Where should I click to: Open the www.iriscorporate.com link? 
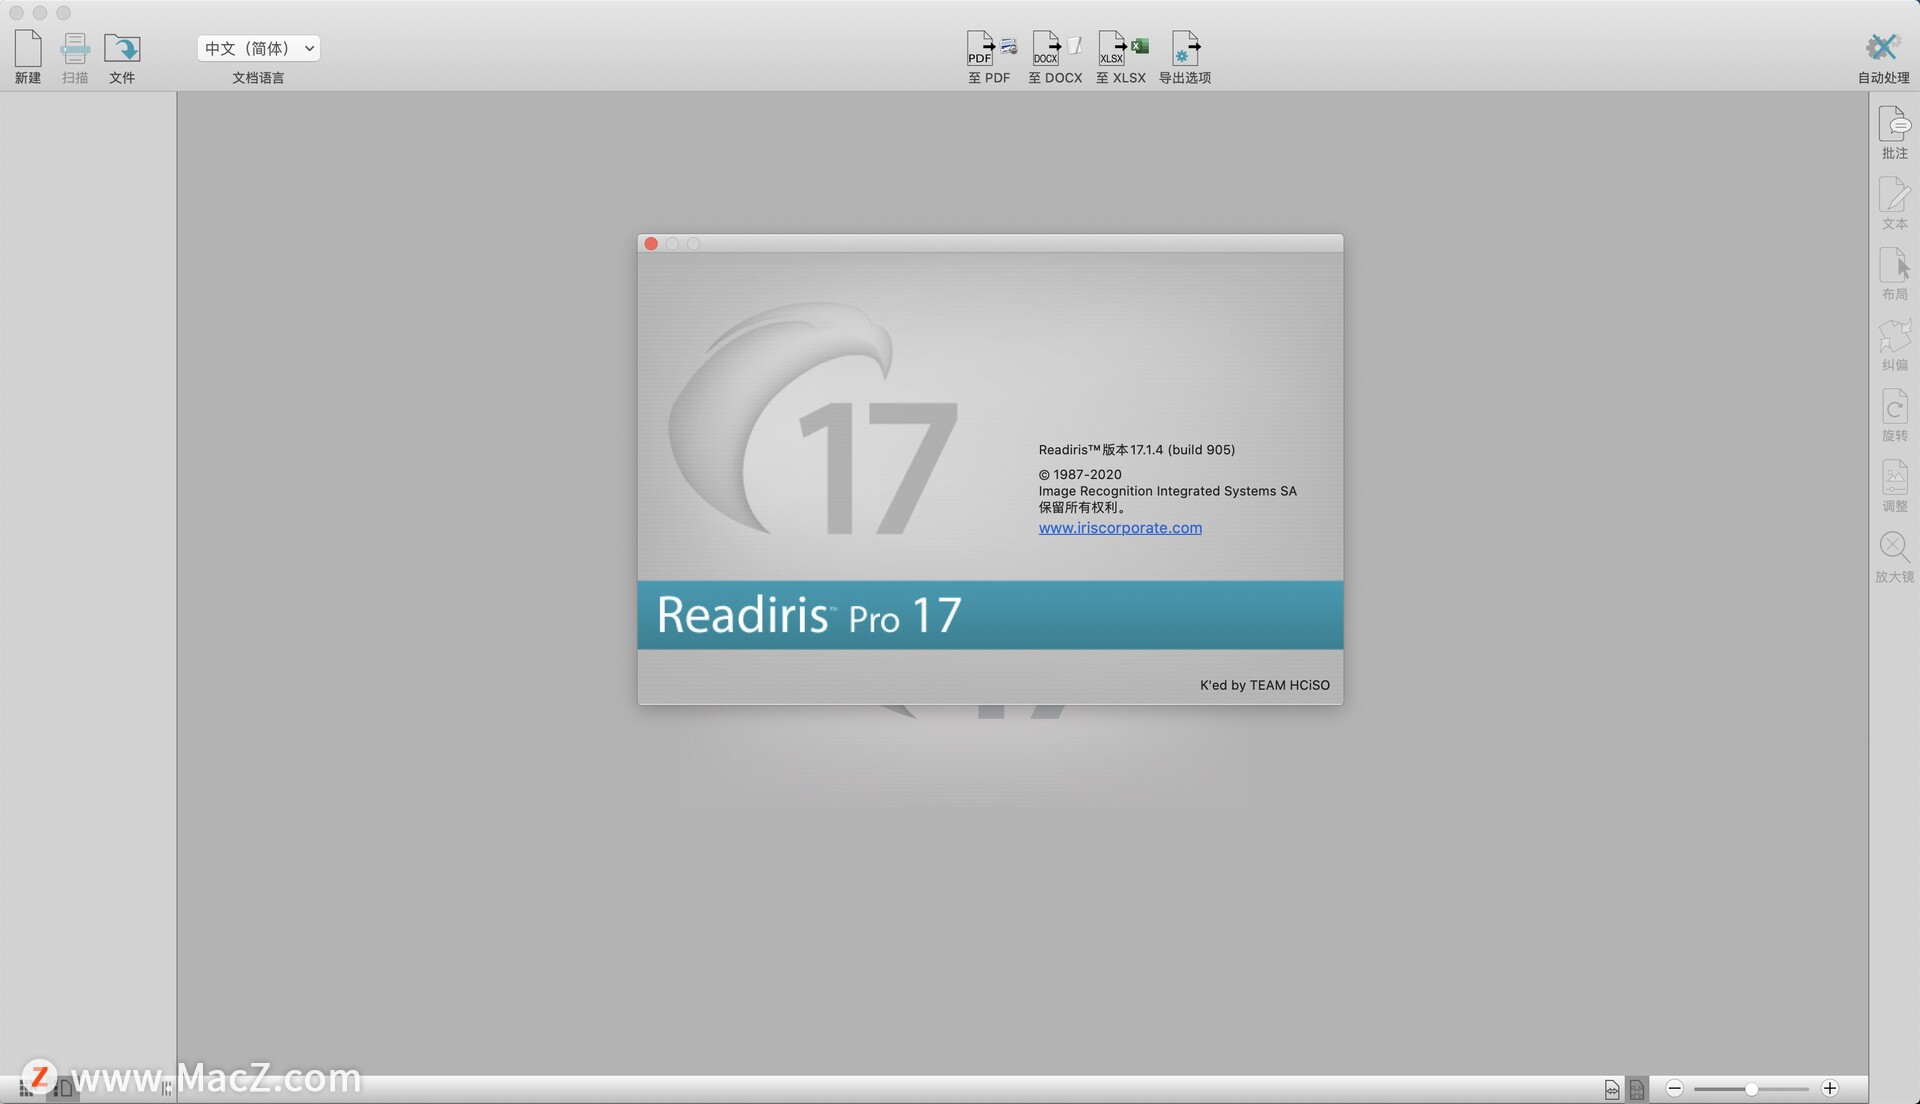[1120, 528]
